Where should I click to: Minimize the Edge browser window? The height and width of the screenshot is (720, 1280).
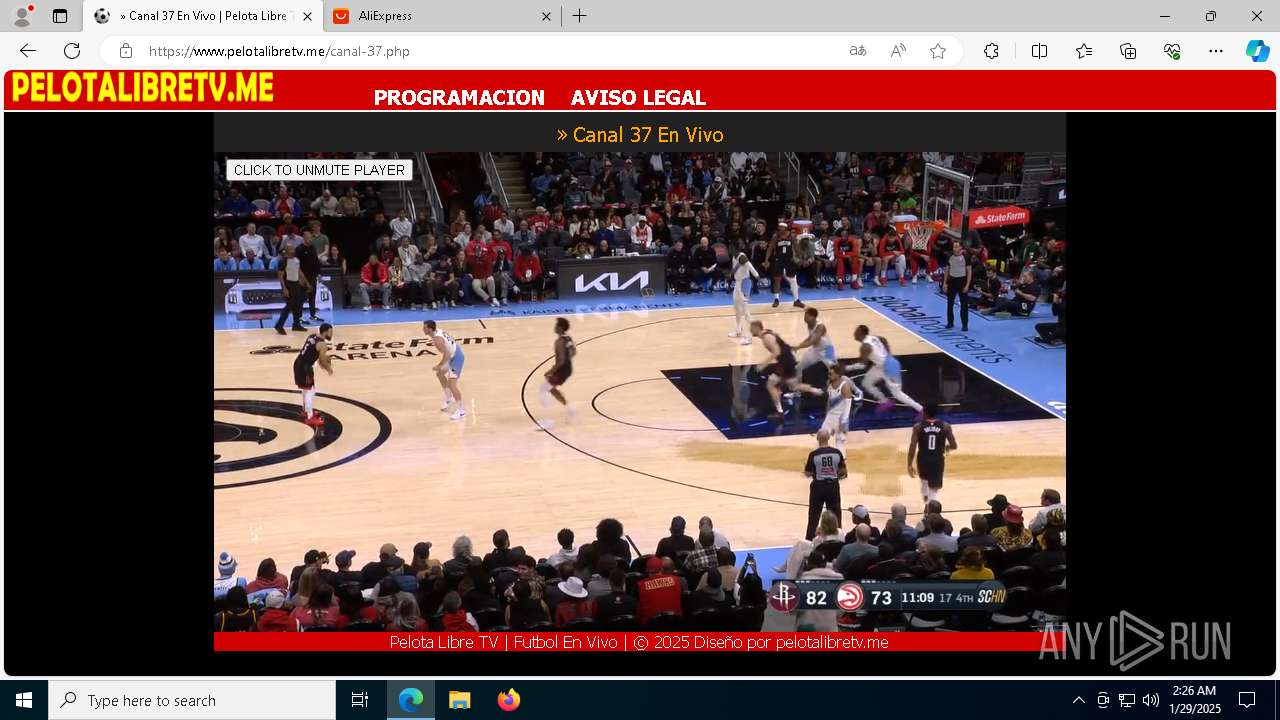1165,16
